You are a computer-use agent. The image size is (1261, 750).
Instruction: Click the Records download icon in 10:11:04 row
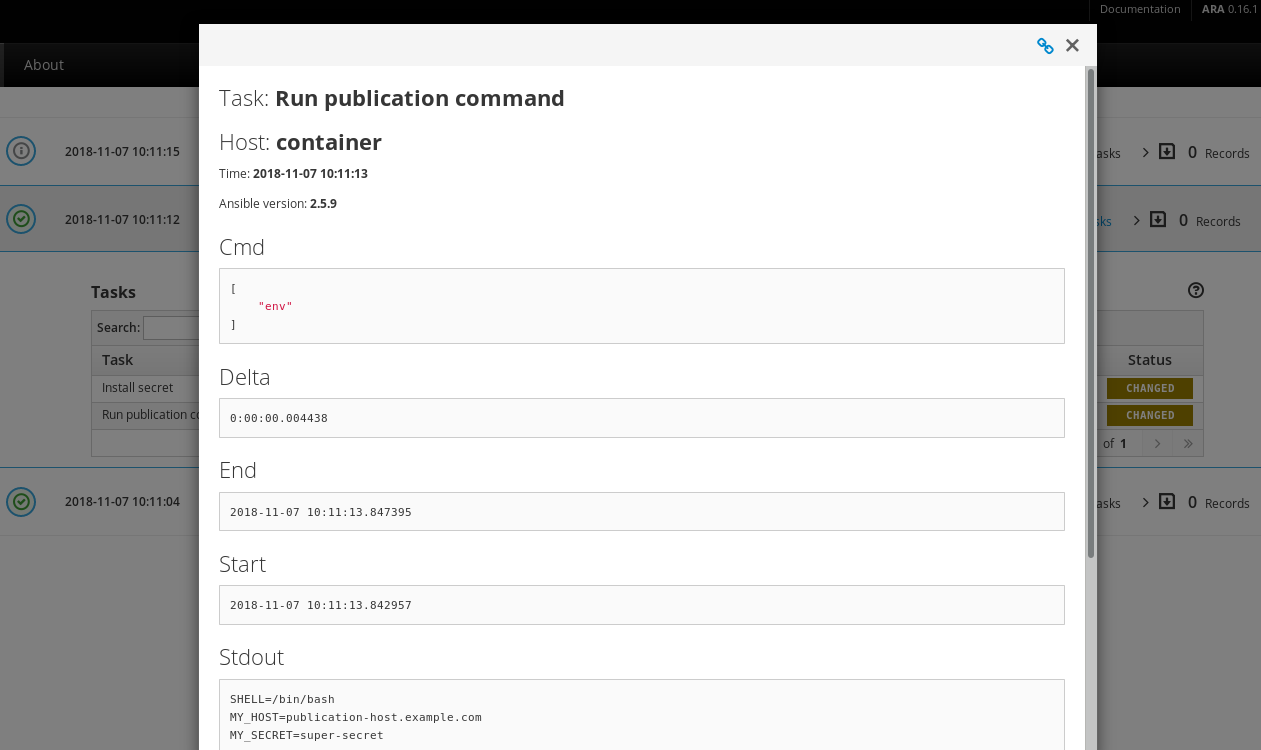[x=1167, y=502]
